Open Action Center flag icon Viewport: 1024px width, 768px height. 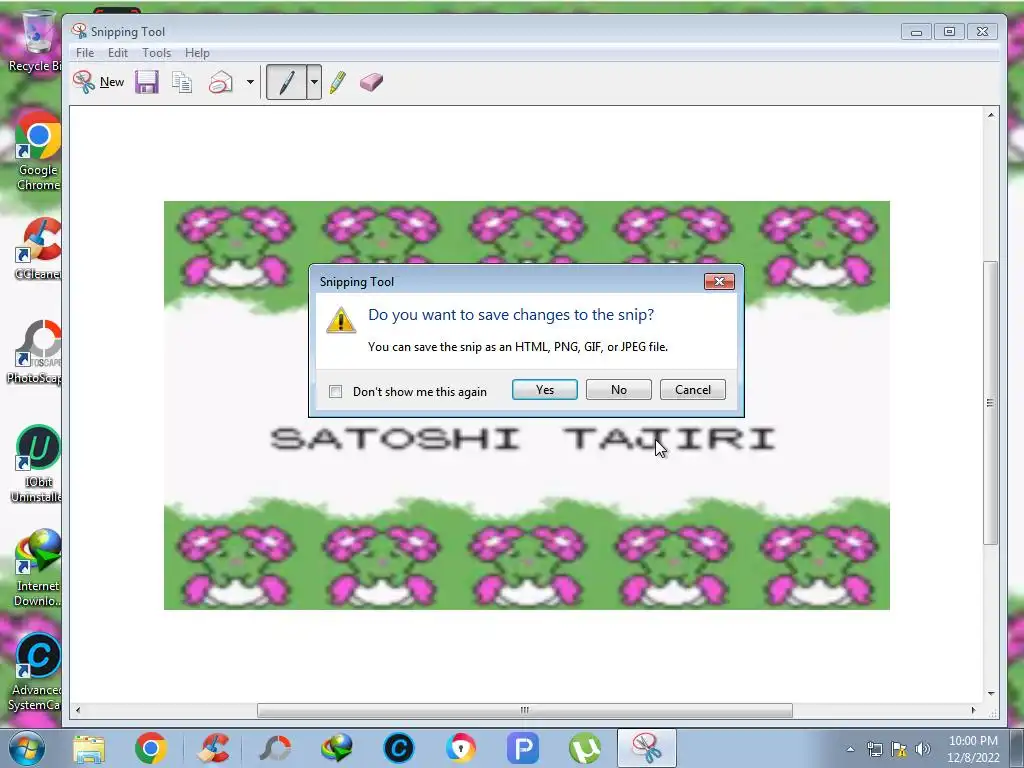click(899, 749)
